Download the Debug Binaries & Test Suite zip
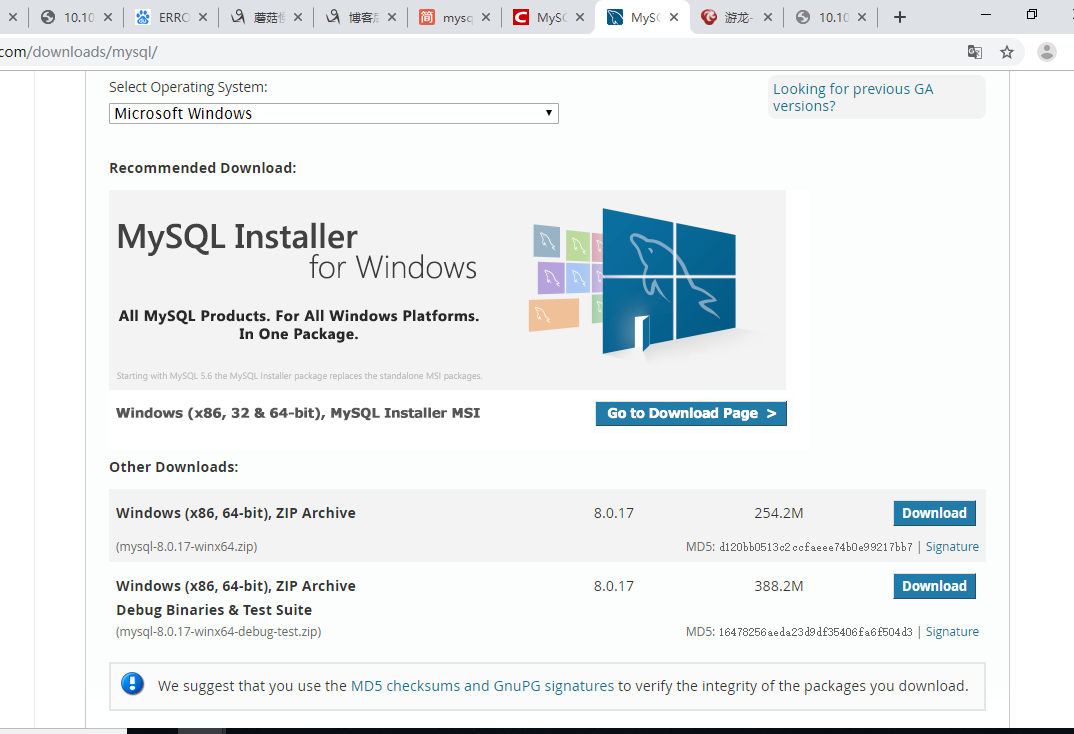The width and height of the screenshot is (1074, 734). (934, 586)
